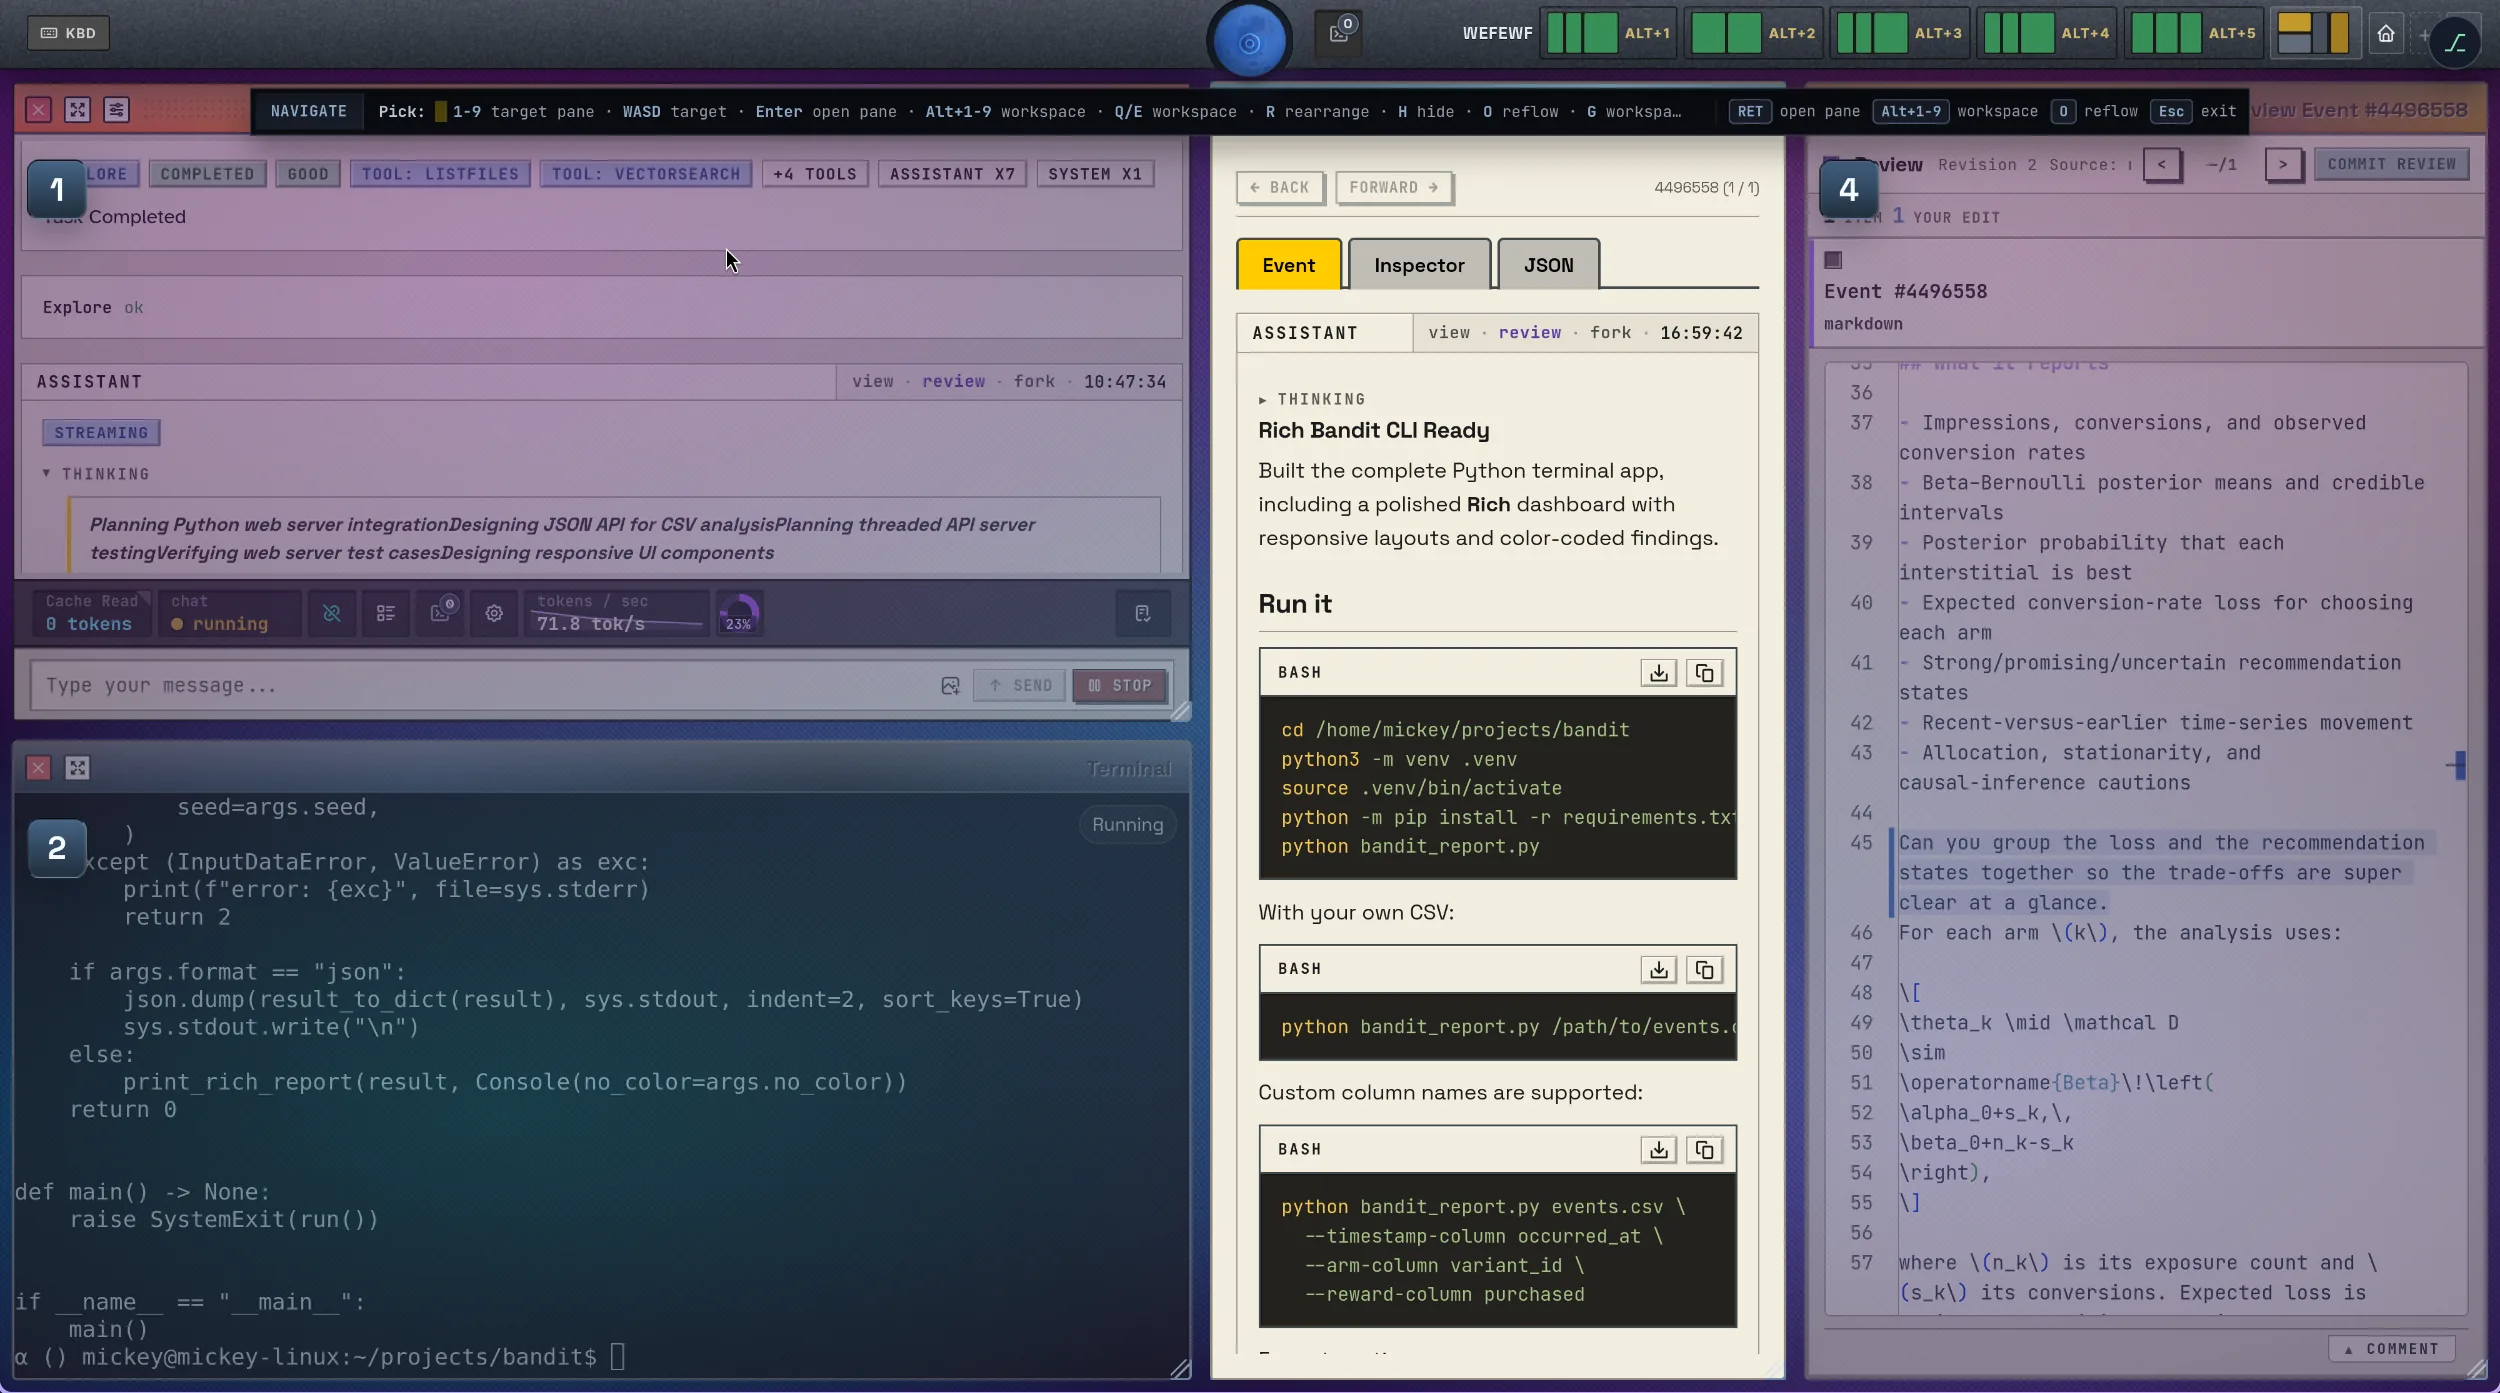This screenshot has height=1393, width=2500.
Task: Switch to workspace ALT+2
Action: 1753,33
